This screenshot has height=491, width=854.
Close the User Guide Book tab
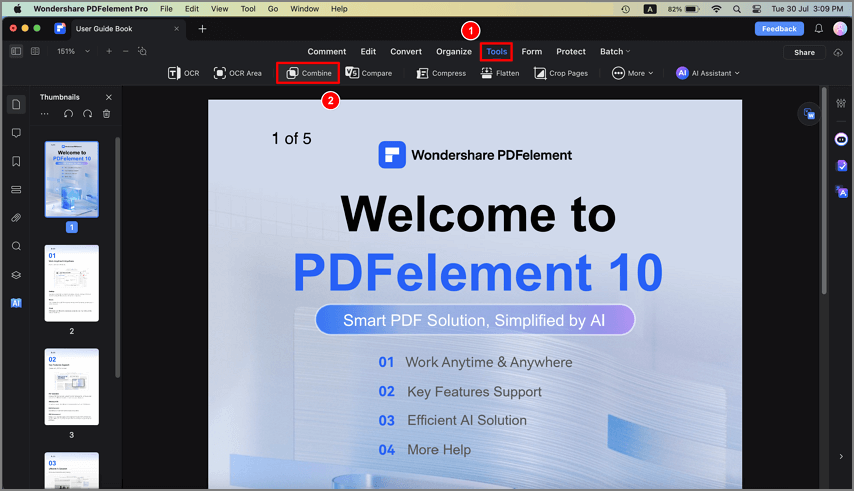click(176, 29)
